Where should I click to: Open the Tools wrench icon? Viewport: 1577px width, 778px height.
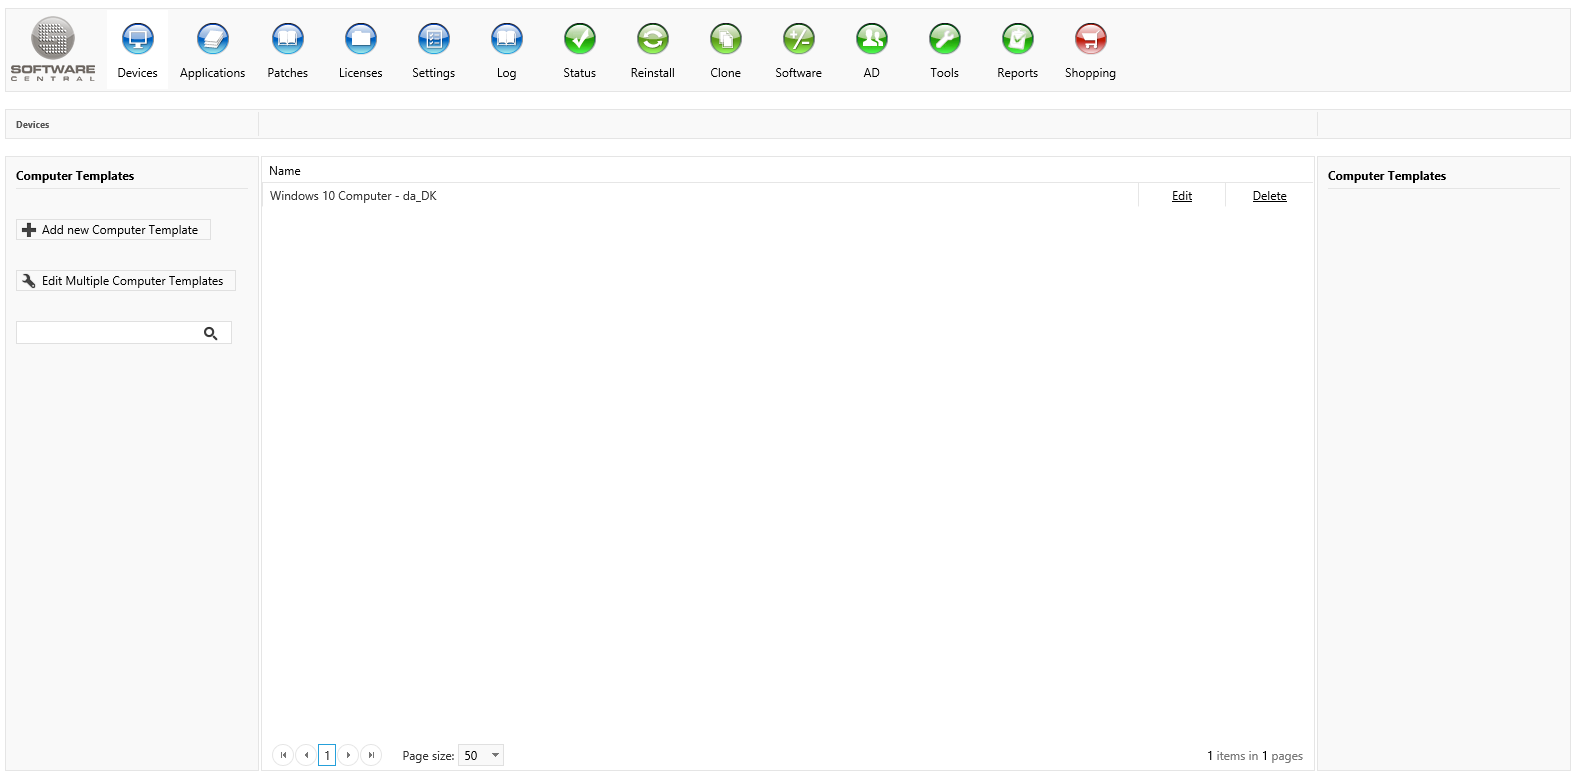944,40
